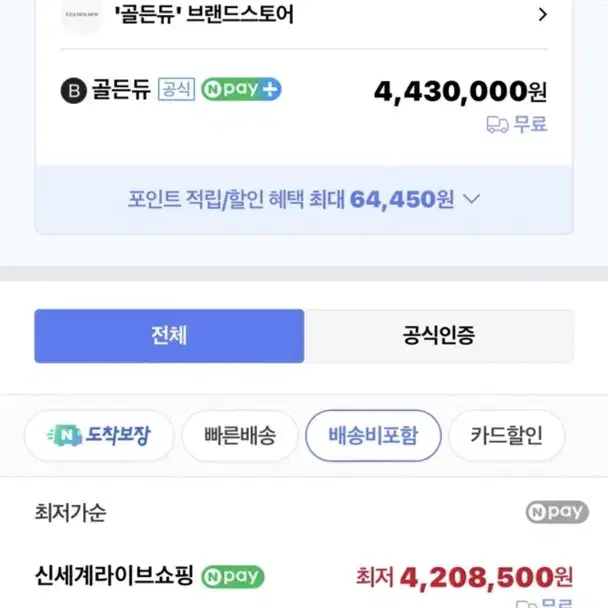Click the 공식 official badge
This screenshot has width=608, height=608.
coord(176,89)
